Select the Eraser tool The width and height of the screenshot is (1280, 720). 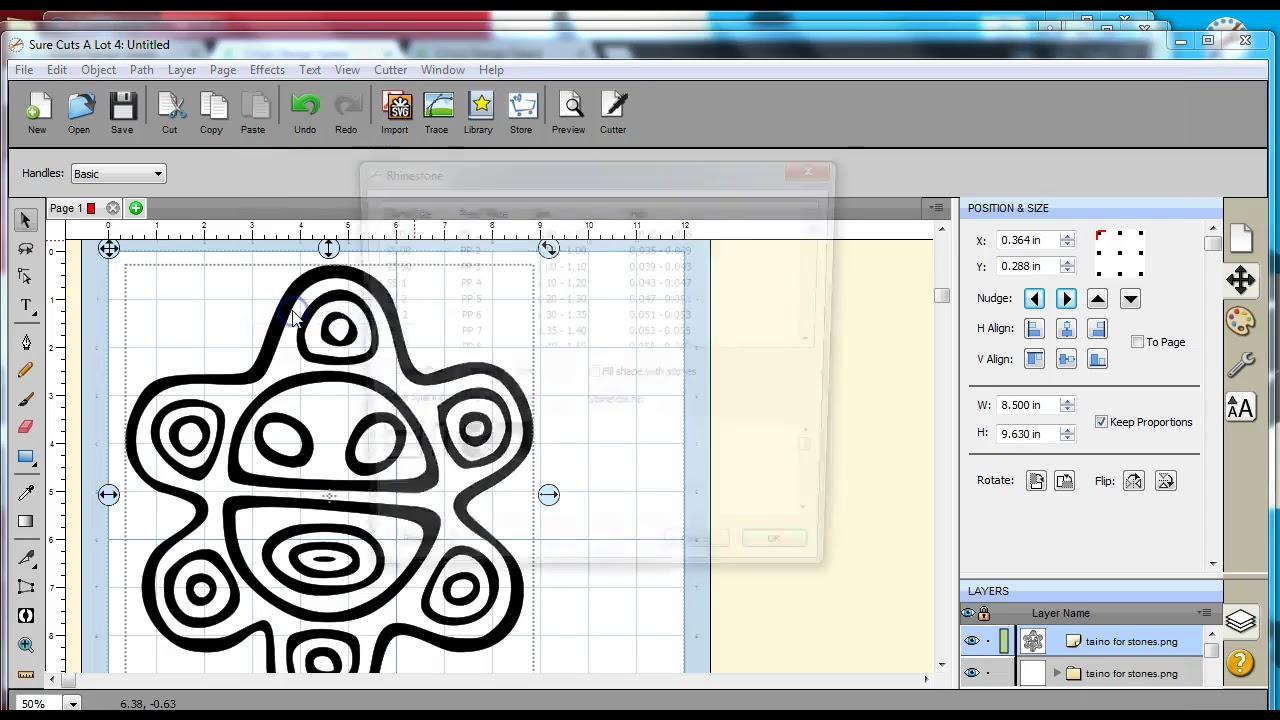(x=26, y=427)
